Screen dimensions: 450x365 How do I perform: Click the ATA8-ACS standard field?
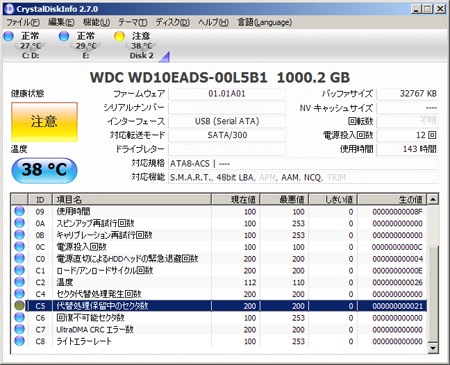[303, 163]
